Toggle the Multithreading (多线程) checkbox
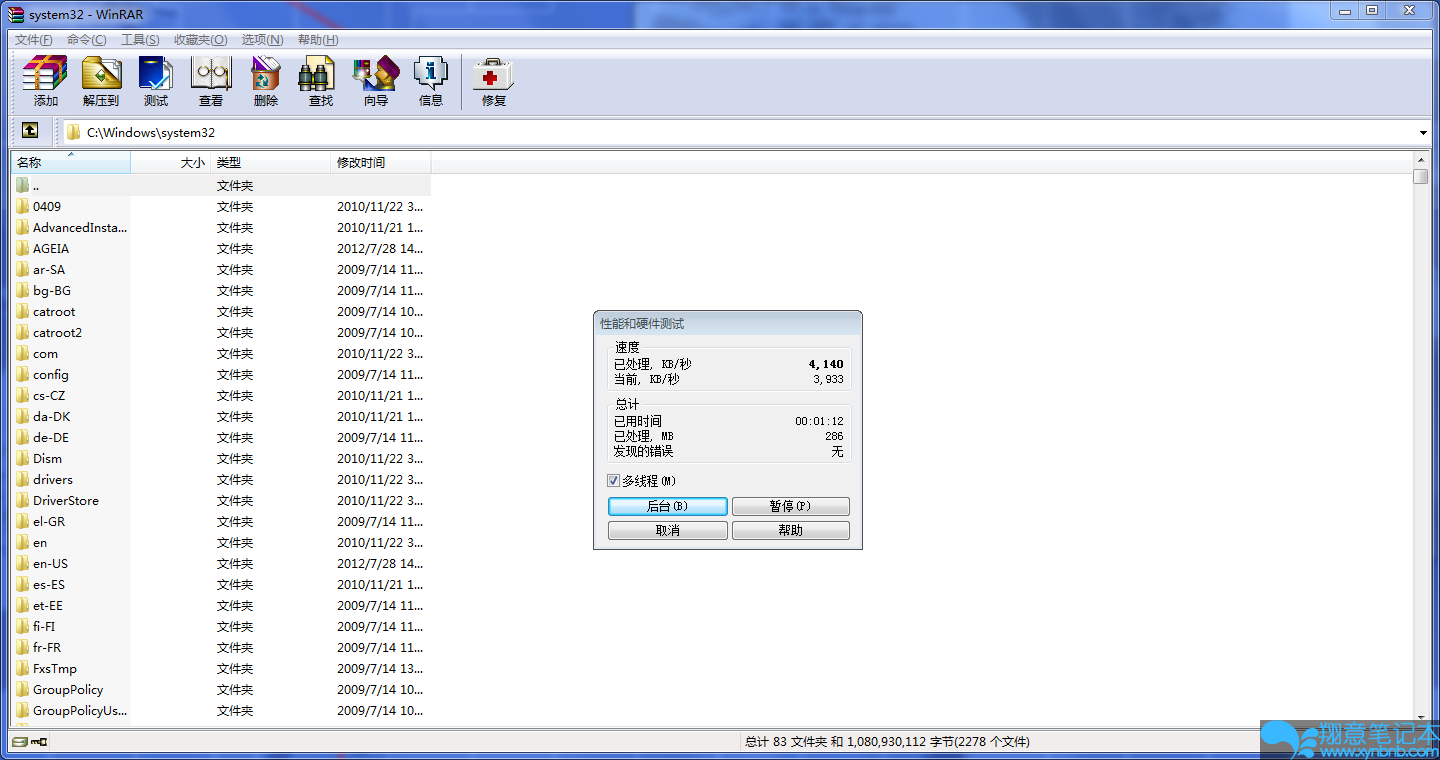The width and height of the screenshot is (1440, 760). [x=614, y=481]
